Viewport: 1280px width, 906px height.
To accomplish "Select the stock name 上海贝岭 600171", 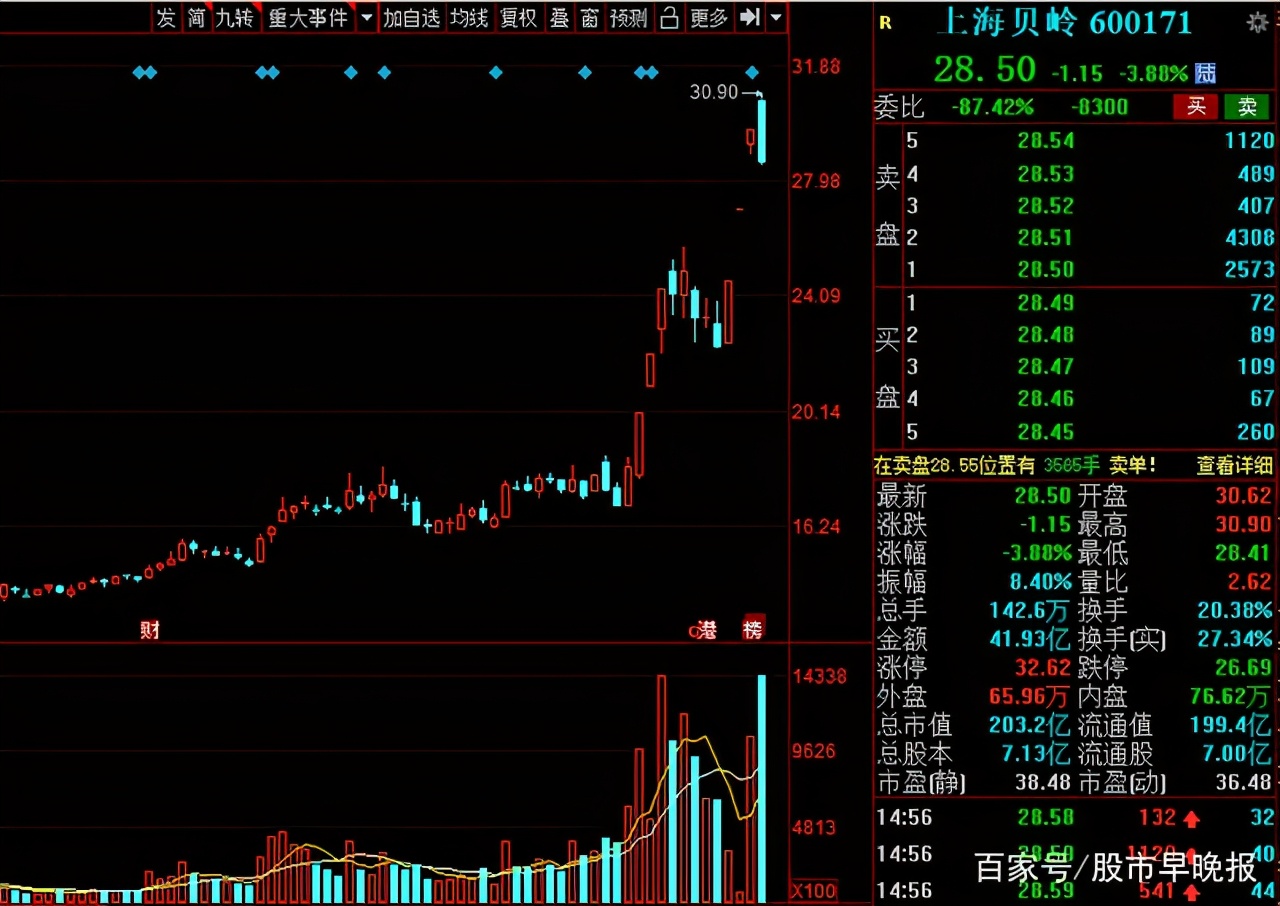I will coord(1064,23).
